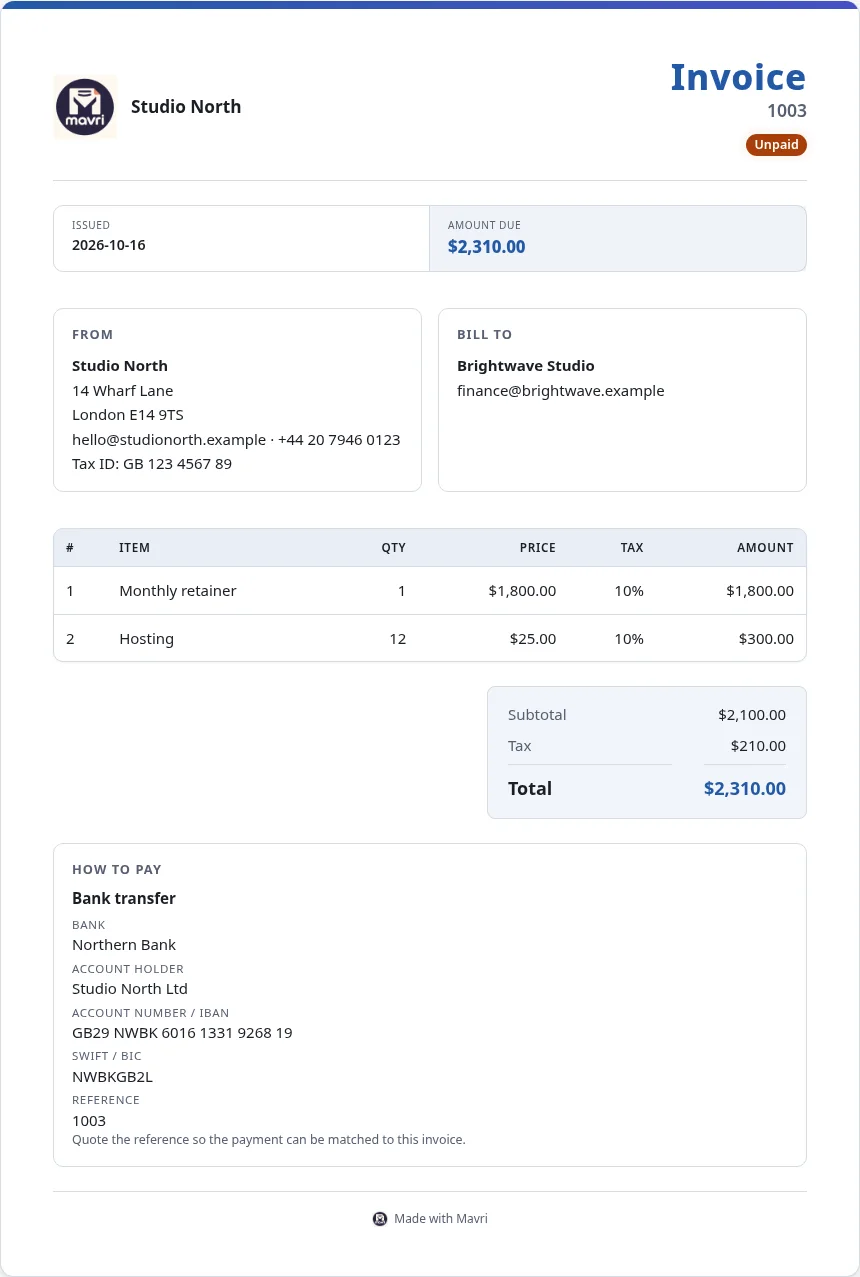Click the quantity 12 in Hosting row
The width and height of the screenshot is (860, 1277).
tap(398, 639)
